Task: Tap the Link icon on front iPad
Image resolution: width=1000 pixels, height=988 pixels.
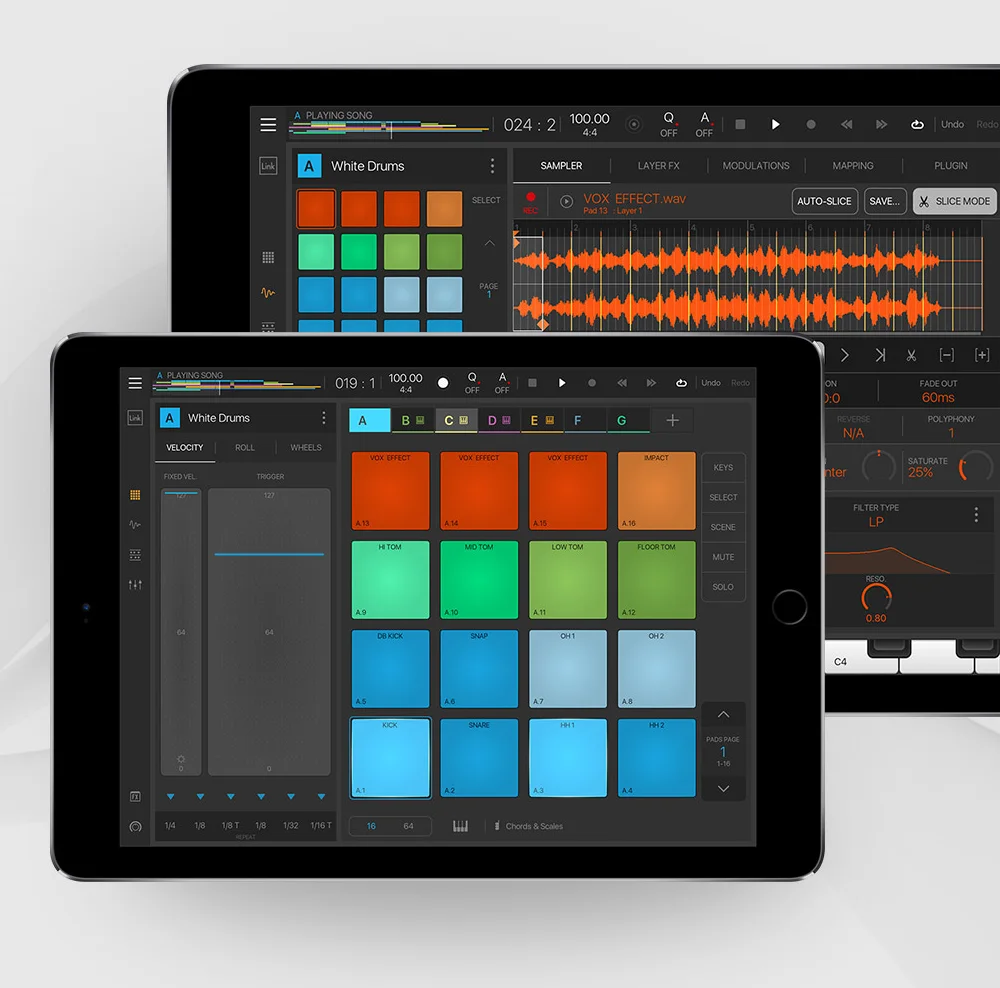Action: [x=135, y=418]
